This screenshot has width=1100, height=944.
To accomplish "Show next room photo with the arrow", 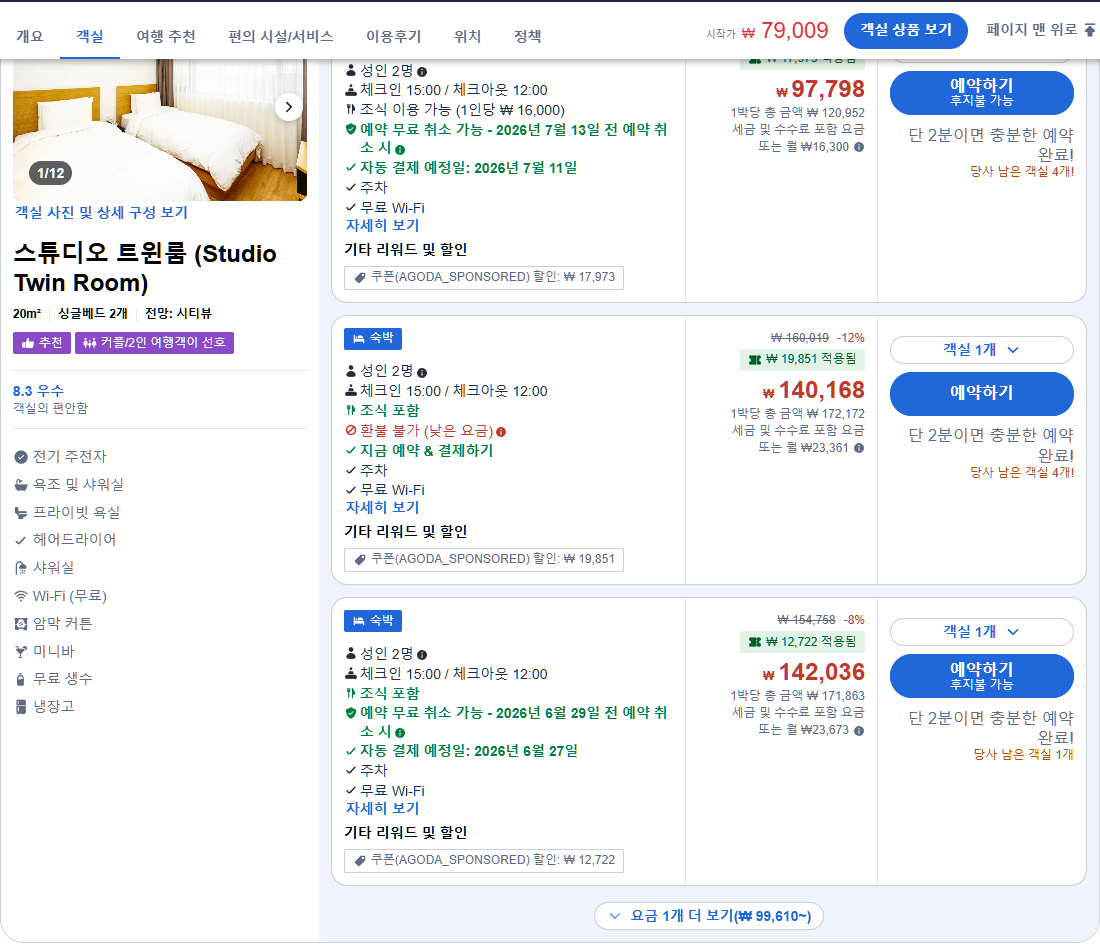I will pyautogui.click(x=288, y=107).
